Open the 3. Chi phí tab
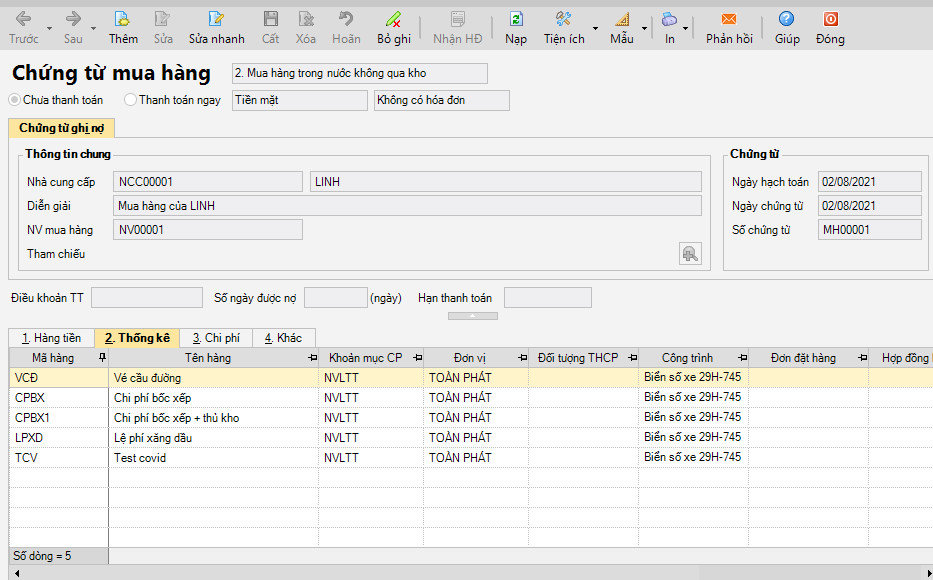The width and height of the screenshot is (933, 580). (x=216, y=338)
